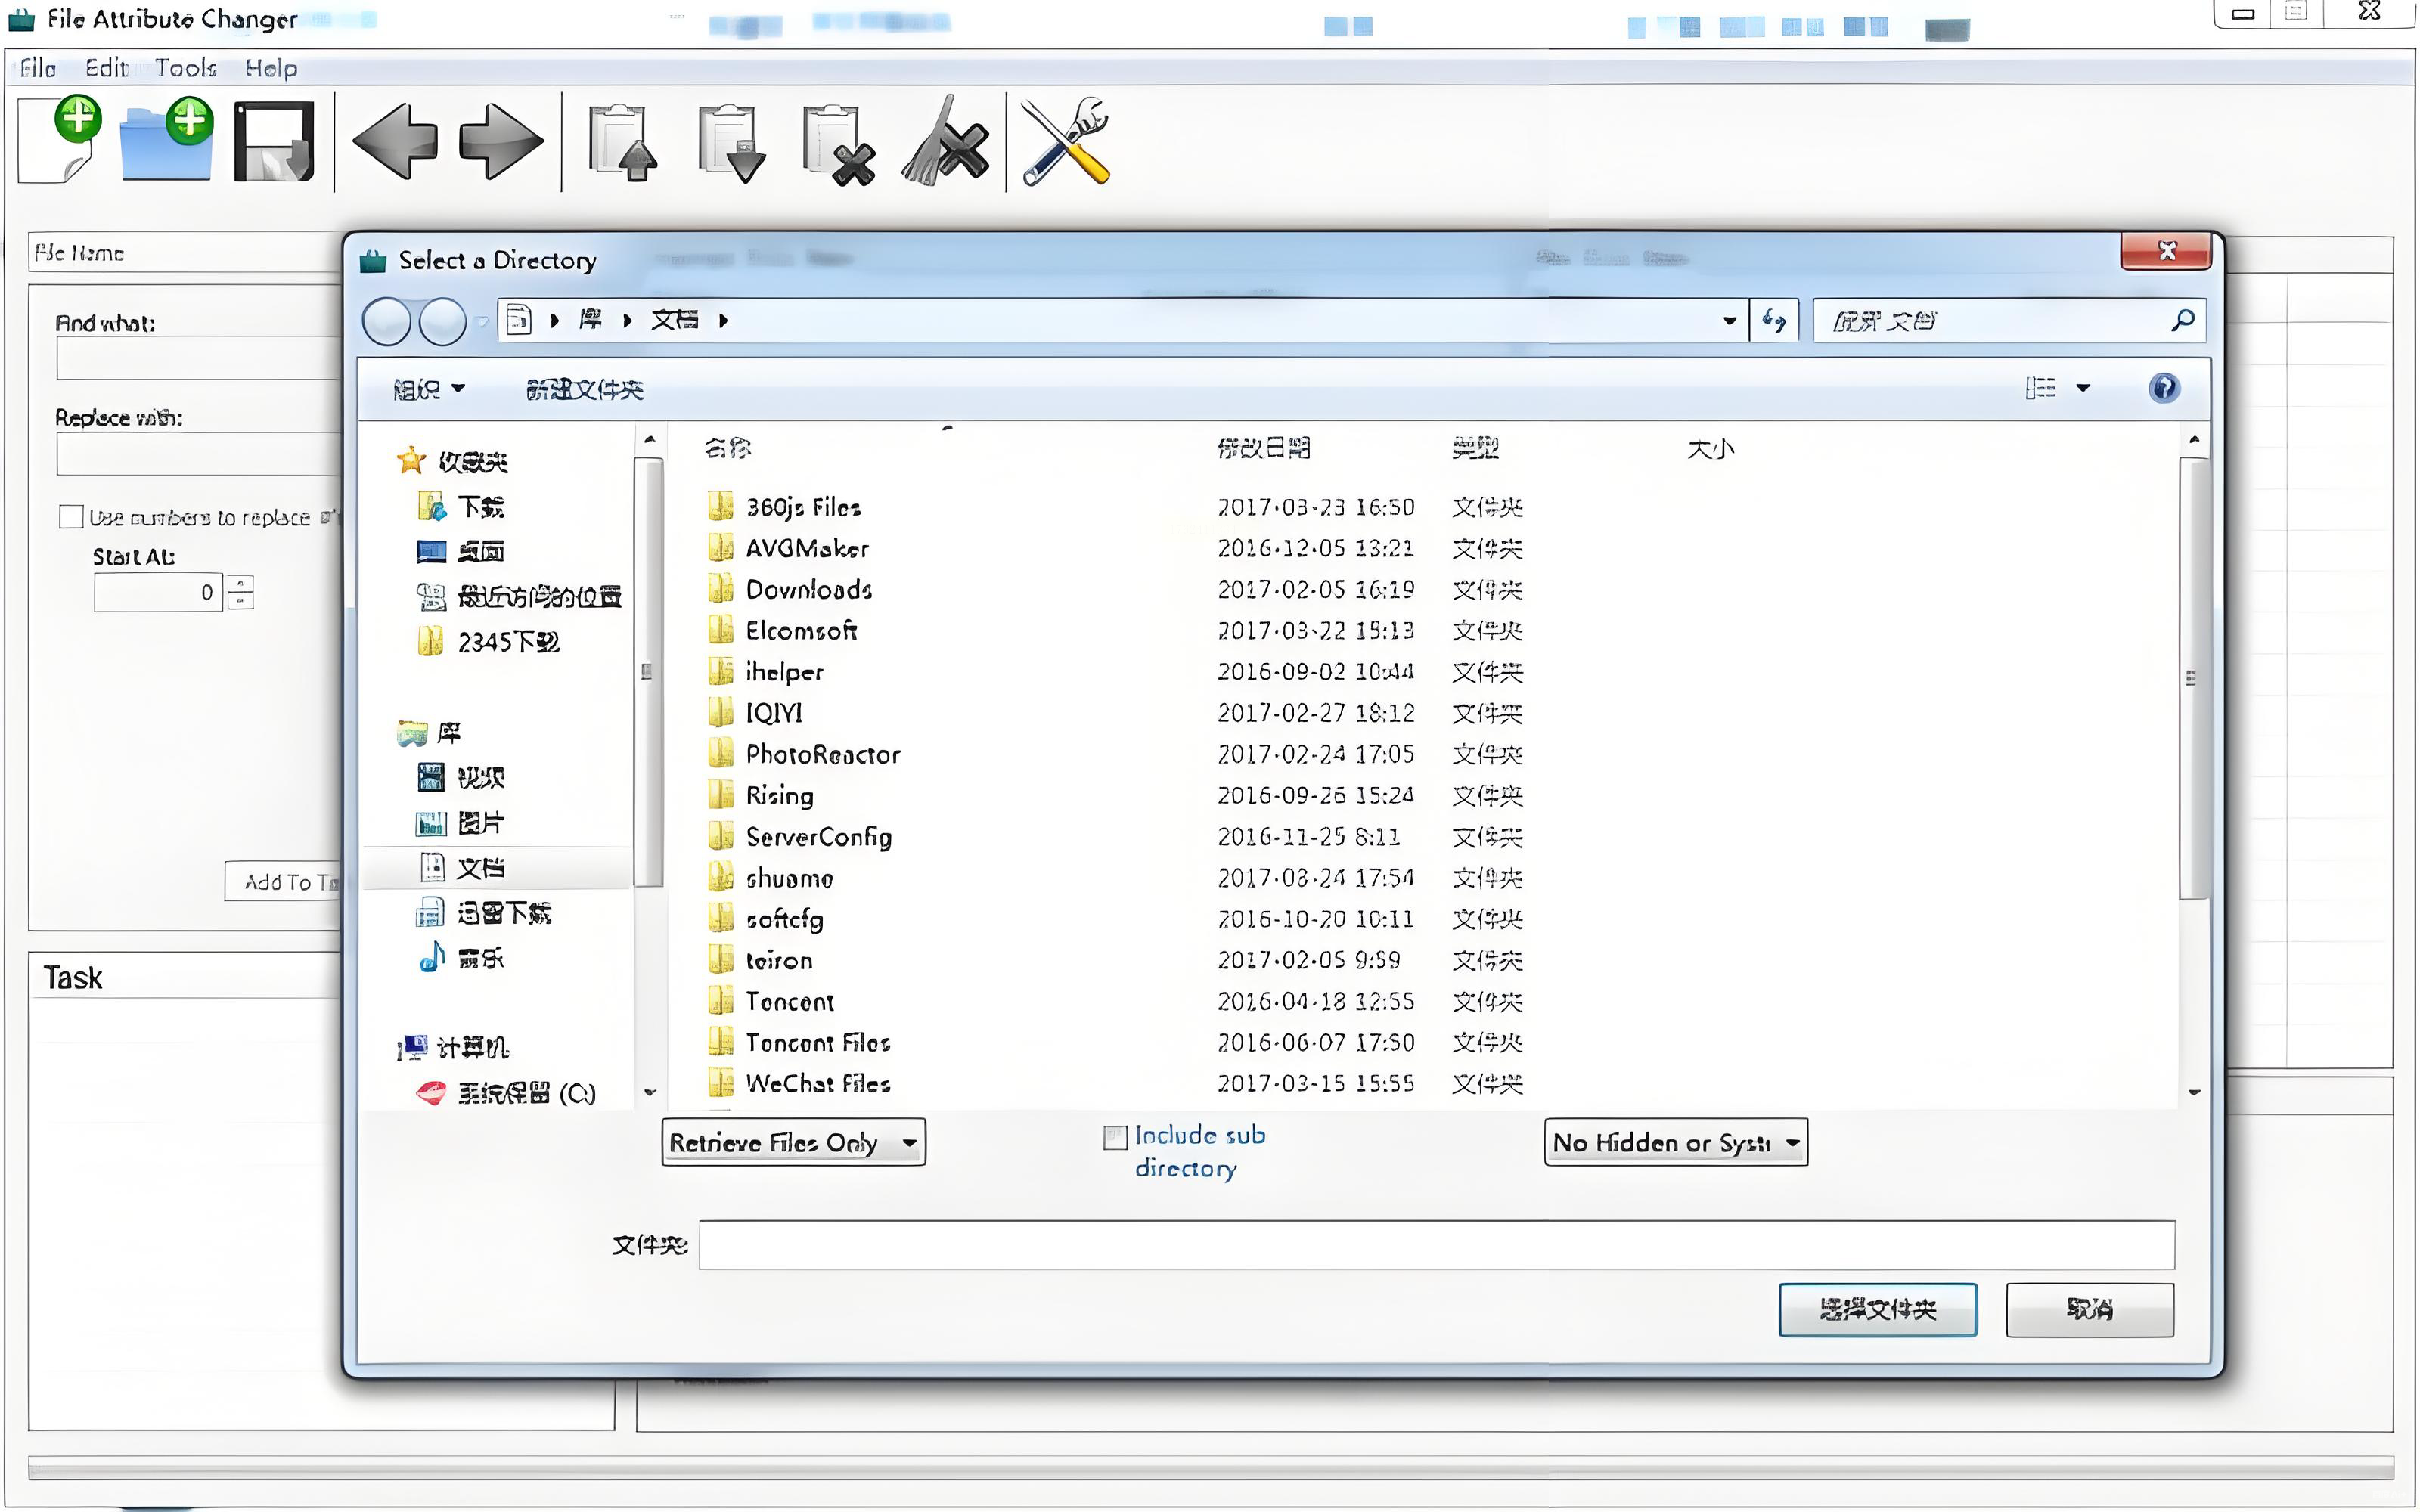Screen dimensions: 2420x1512
Task: Open the Edit menu
Action: (x=106, y=68)
